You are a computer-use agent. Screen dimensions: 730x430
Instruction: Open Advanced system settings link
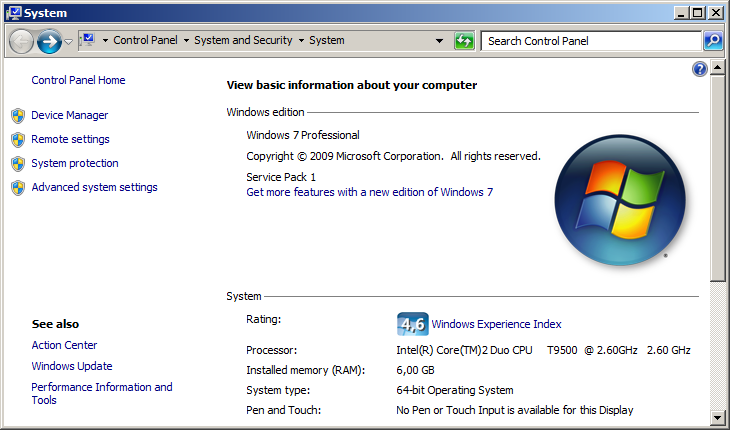click(x=95, y=187)
